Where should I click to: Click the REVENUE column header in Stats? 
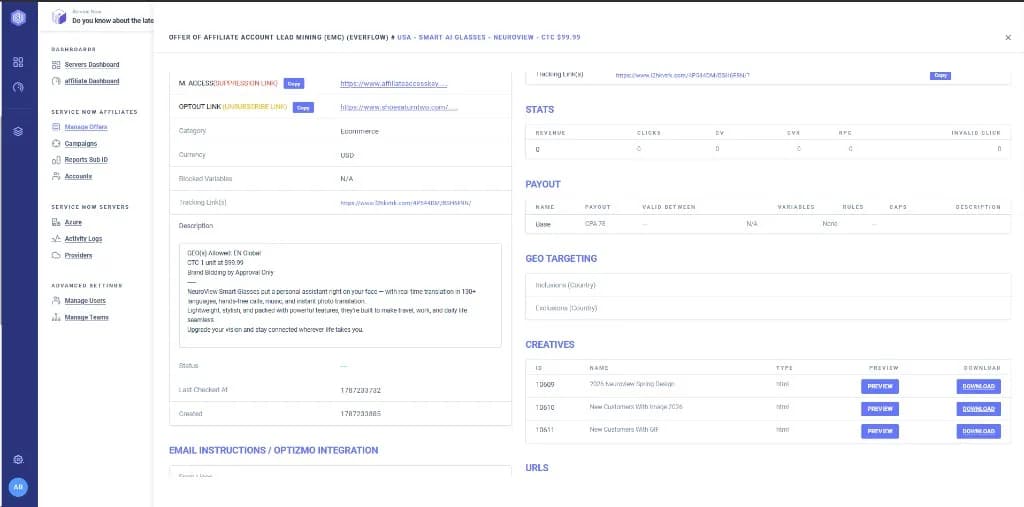pos(550,133)
